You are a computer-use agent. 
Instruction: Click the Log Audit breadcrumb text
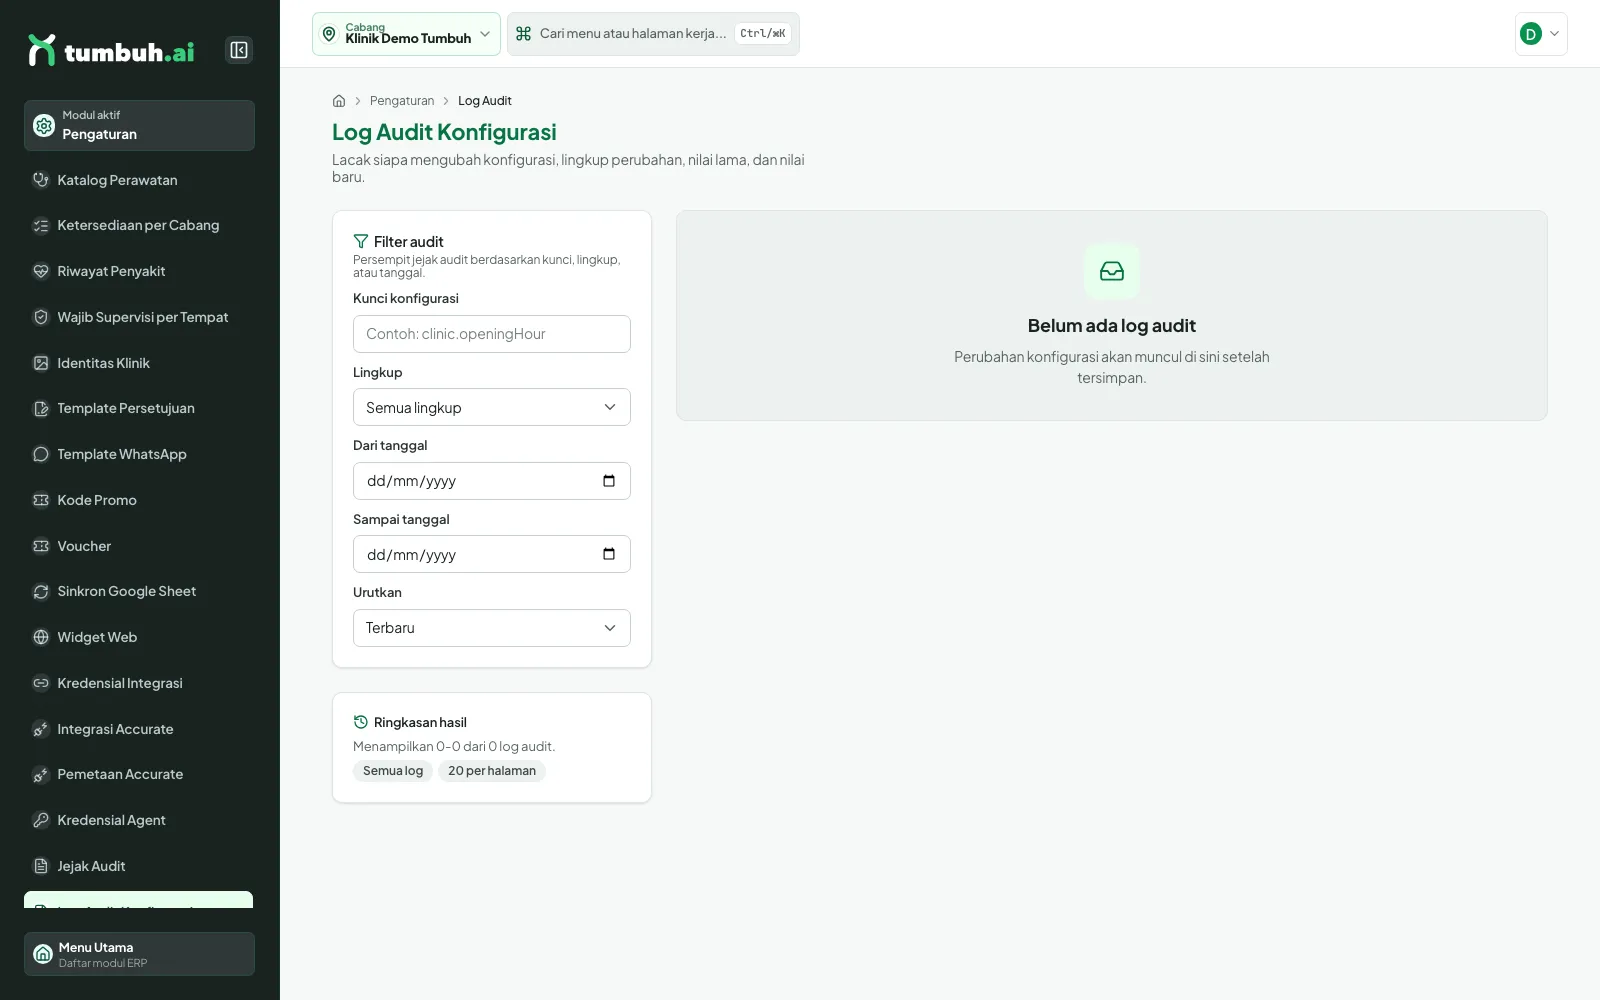(485, 101)
